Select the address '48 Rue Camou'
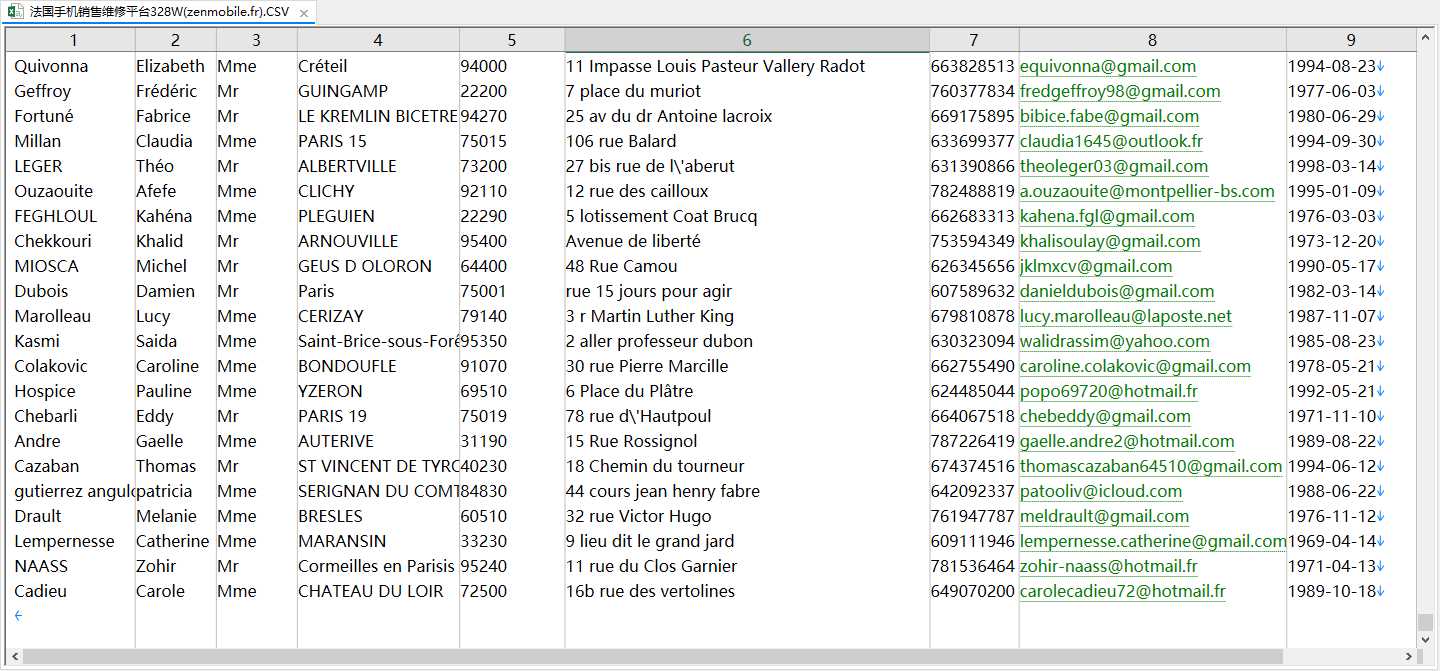 click(x=622, y=266)
